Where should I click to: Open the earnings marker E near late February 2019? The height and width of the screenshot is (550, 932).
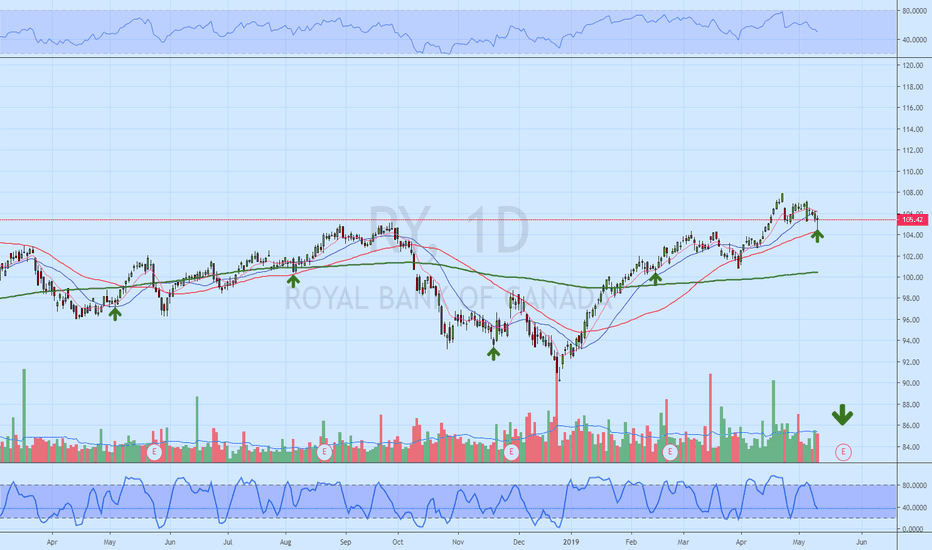tap(670, 452)
